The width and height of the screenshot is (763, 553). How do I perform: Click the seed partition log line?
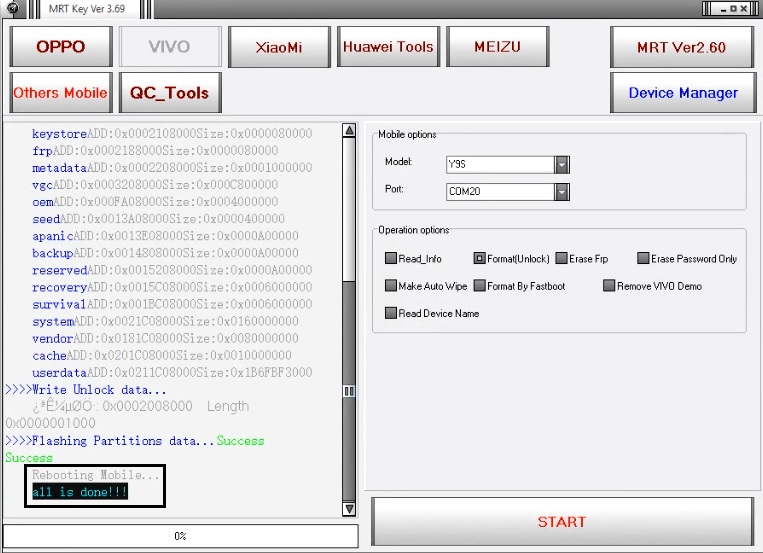(158, 219)
